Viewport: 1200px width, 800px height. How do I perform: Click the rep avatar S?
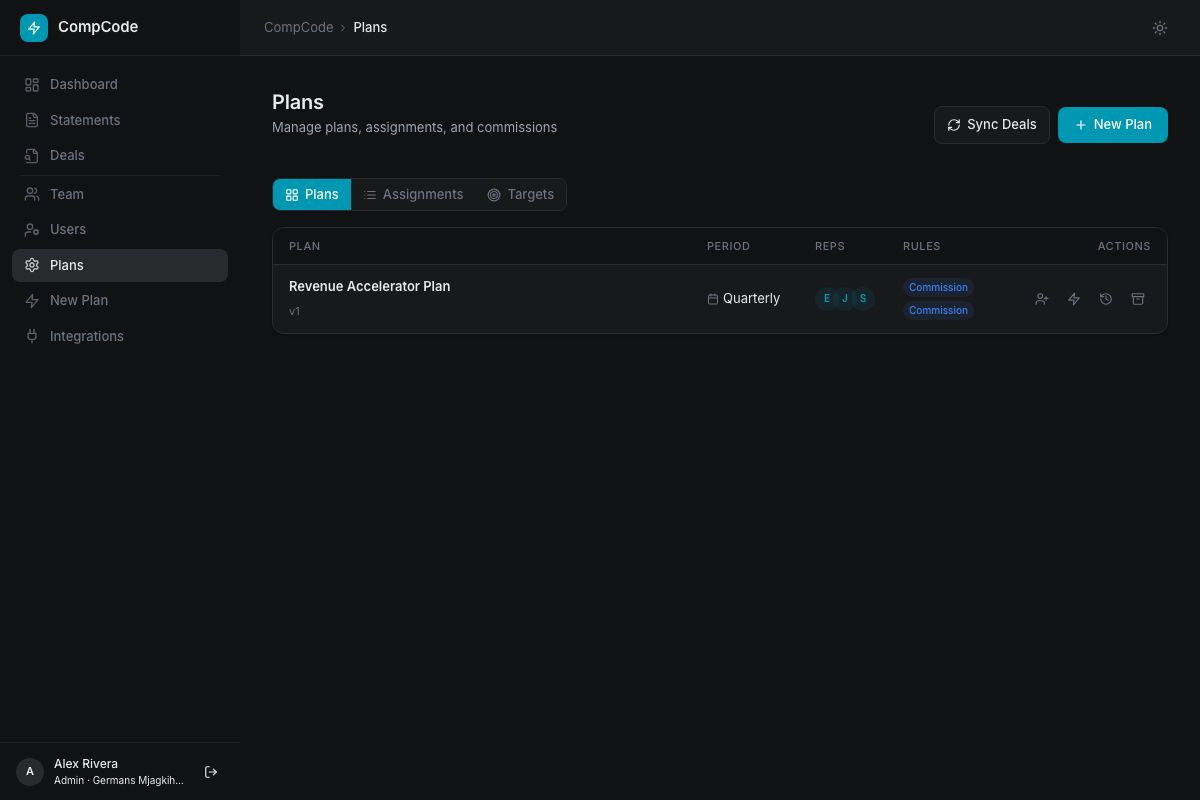(863, 298)
